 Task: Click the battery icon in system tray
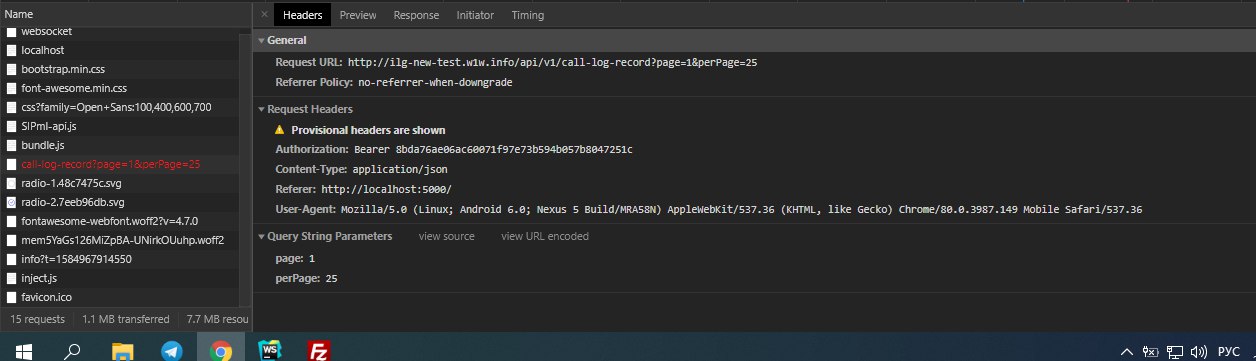[1151, 351]
